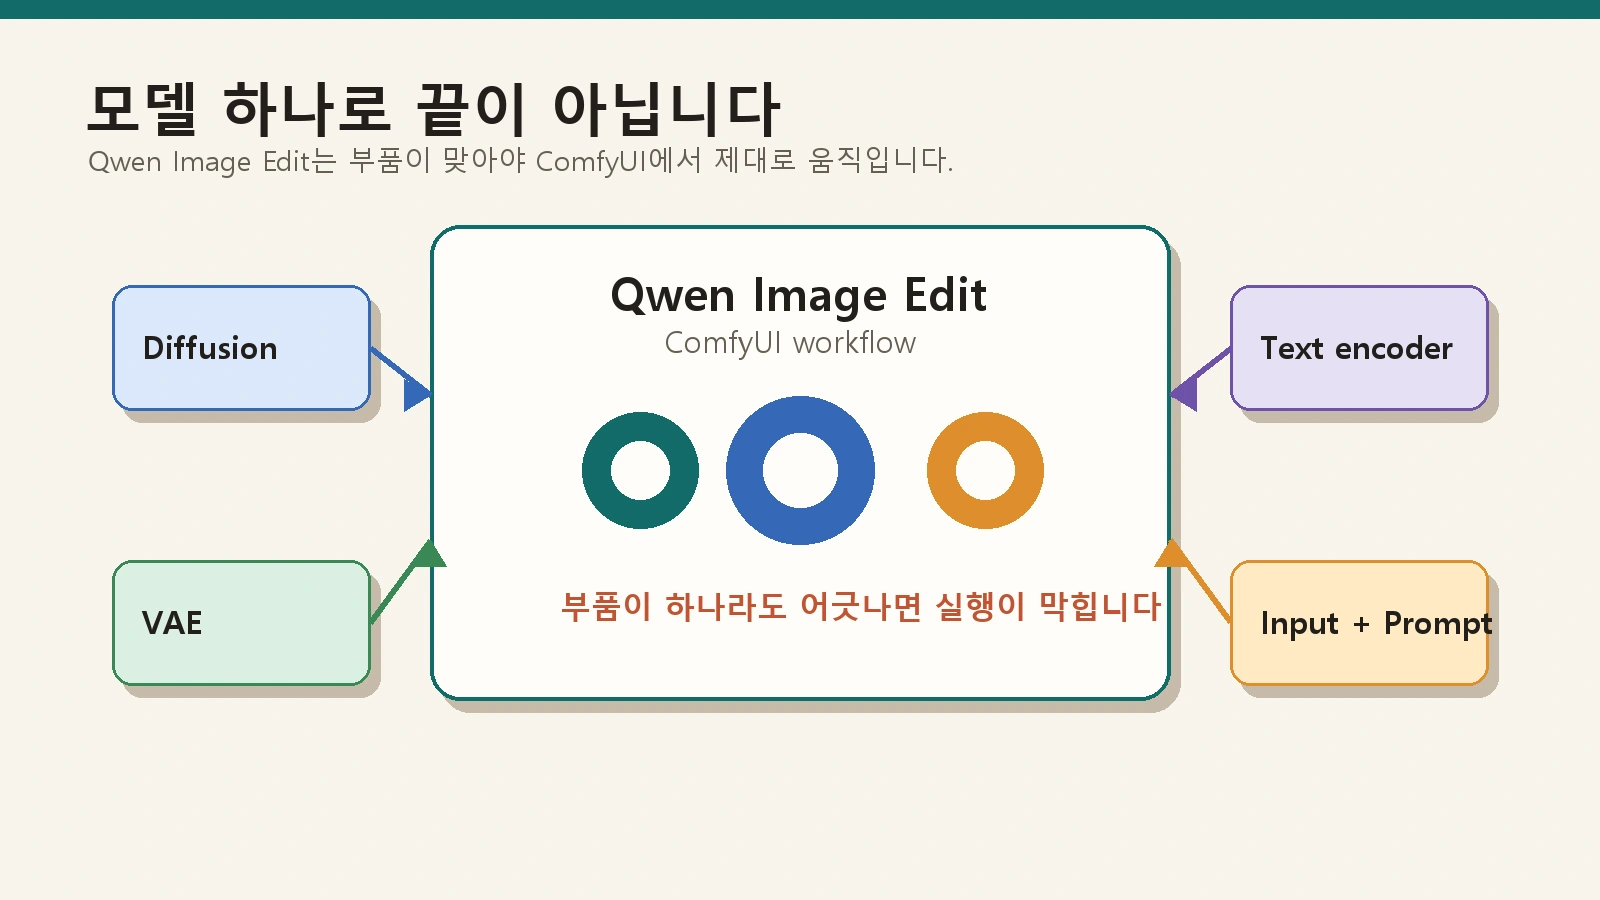1600x900 pixels.
Task: Click the ComfyUI workflow subtitle
Action: 790,343
